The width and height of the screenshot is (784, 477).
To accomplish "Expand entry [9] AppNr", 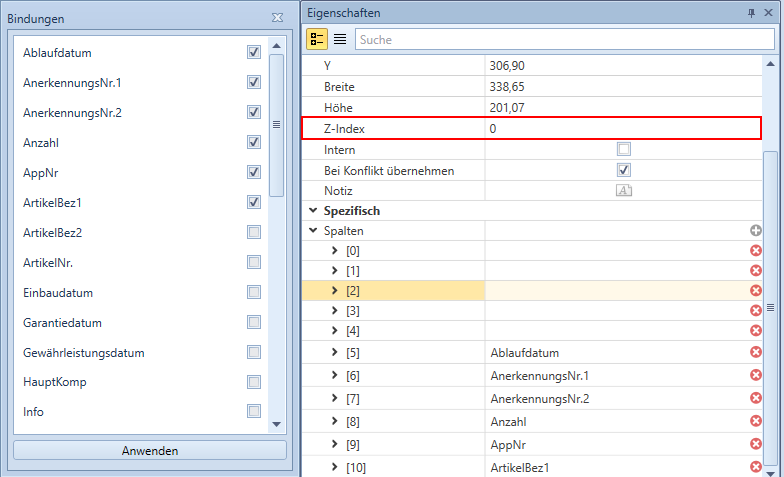I will coord(334,444).
